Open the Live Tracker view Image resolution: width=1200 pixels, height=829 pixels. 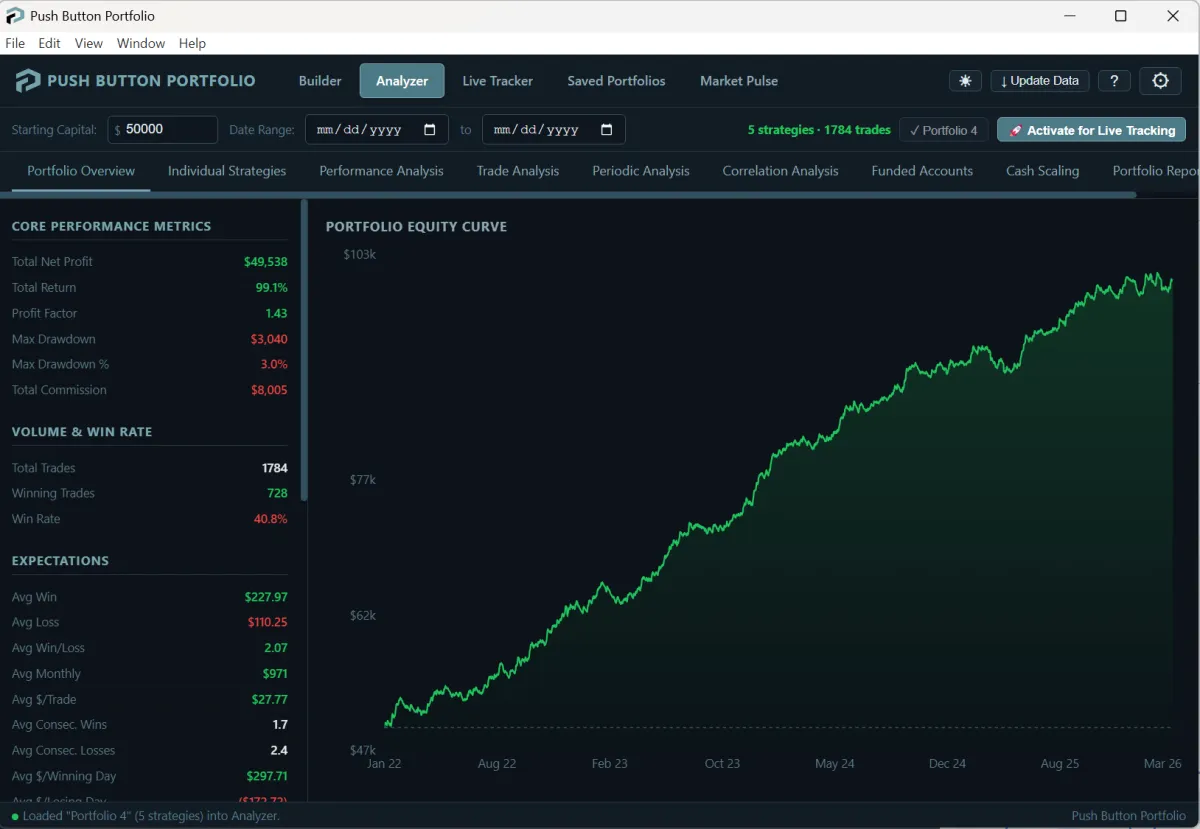497,81
